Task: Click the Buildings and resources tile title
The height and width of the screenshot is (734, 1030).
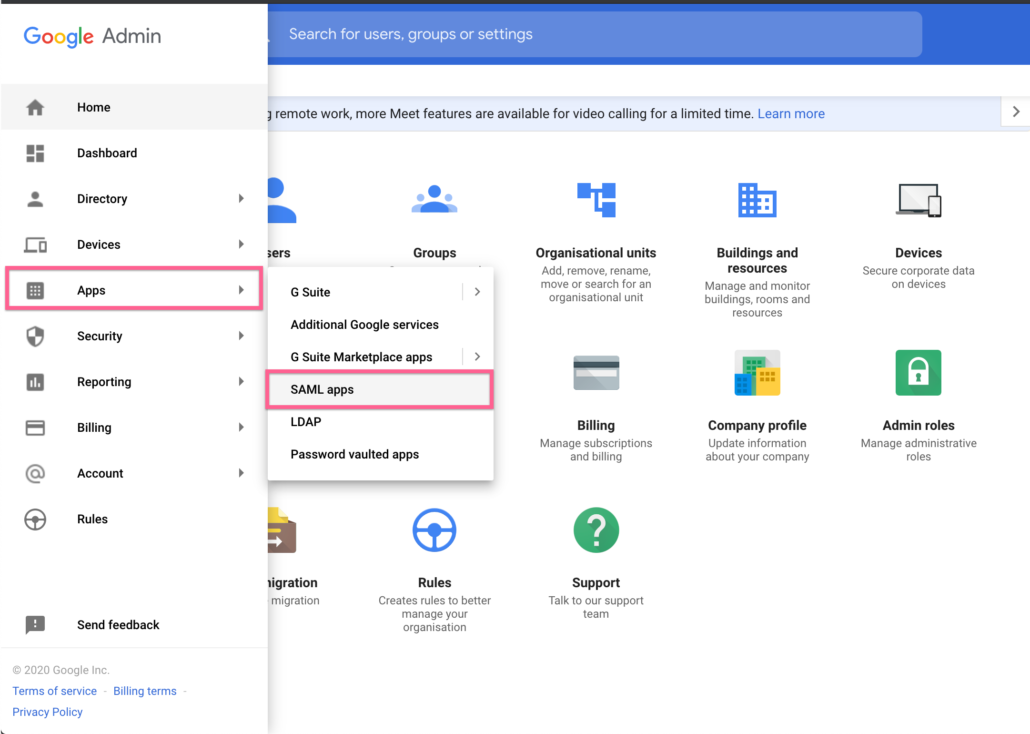Action: coord(757,260)
